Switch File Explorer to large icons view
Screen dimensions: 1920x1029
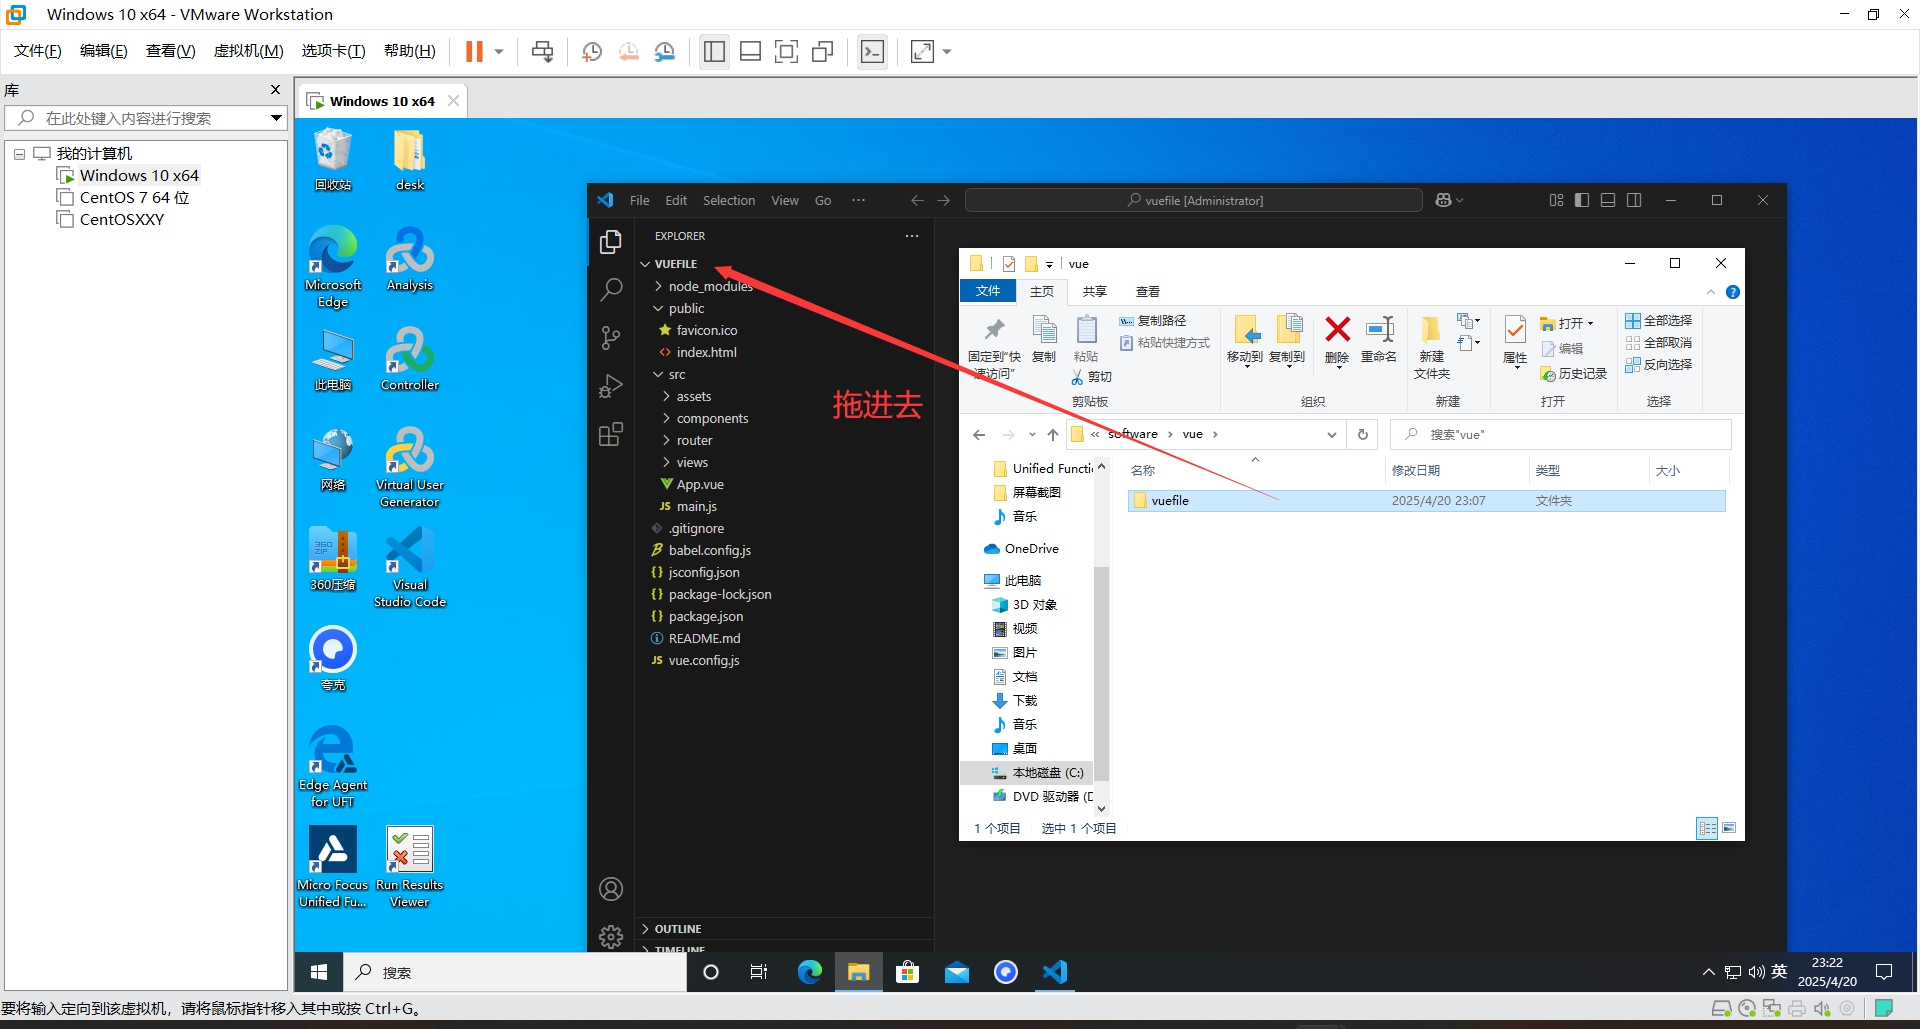coord(1729,828)
